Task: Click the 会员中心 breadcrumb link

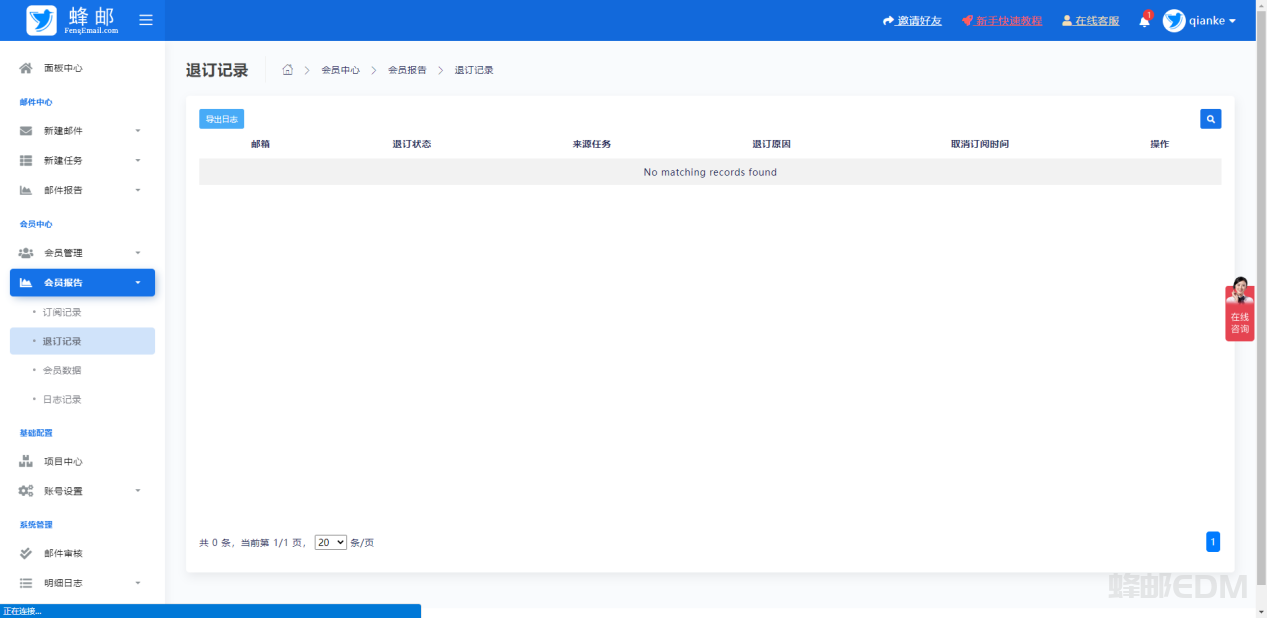Action: (x=340, y=70)
